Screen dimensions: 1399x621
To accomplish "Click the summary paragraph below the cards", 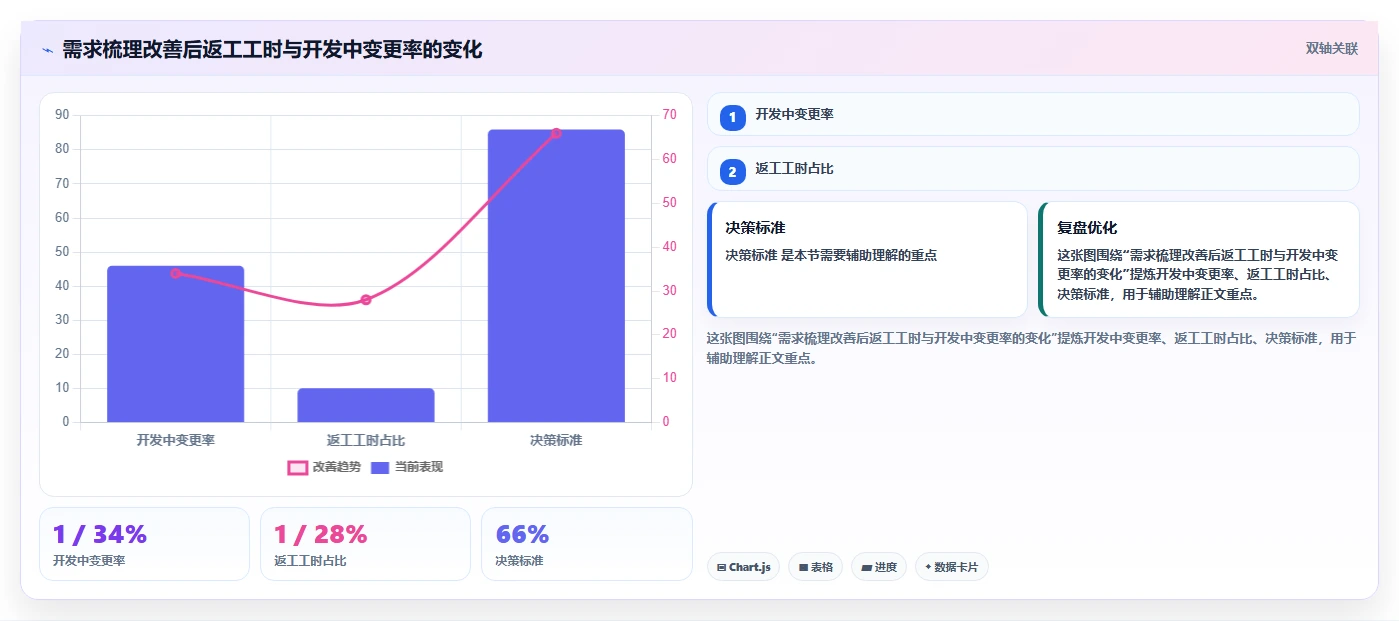I will click(x=1031, y=348).
